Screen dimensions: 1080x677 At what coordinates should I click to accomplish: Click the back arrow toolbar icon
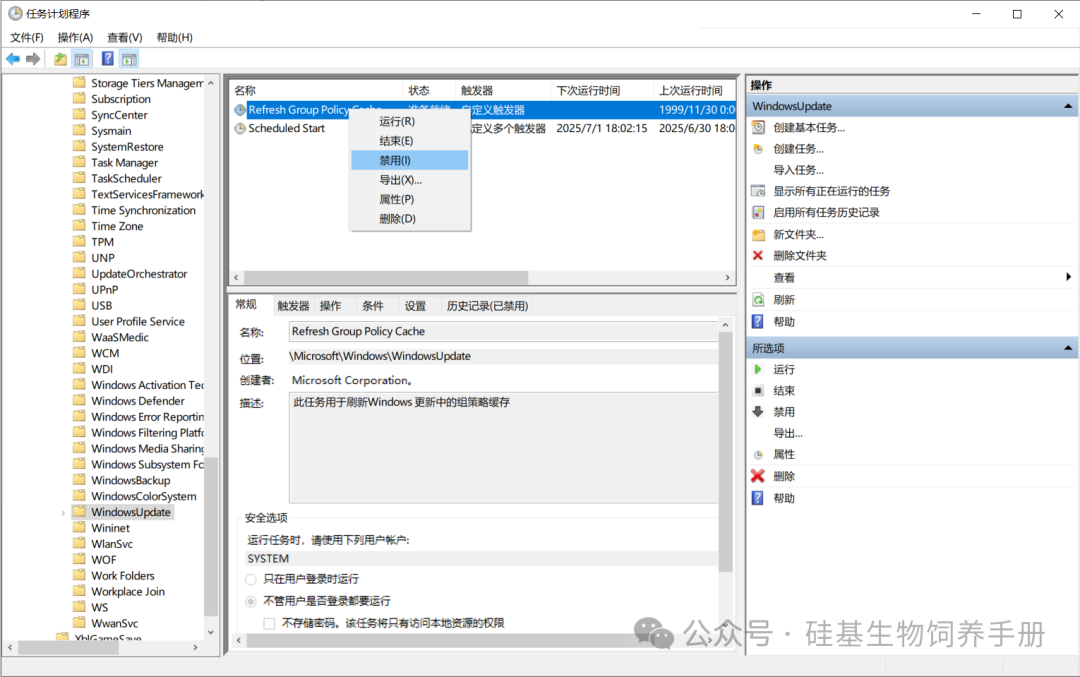[x=13, y=59]
